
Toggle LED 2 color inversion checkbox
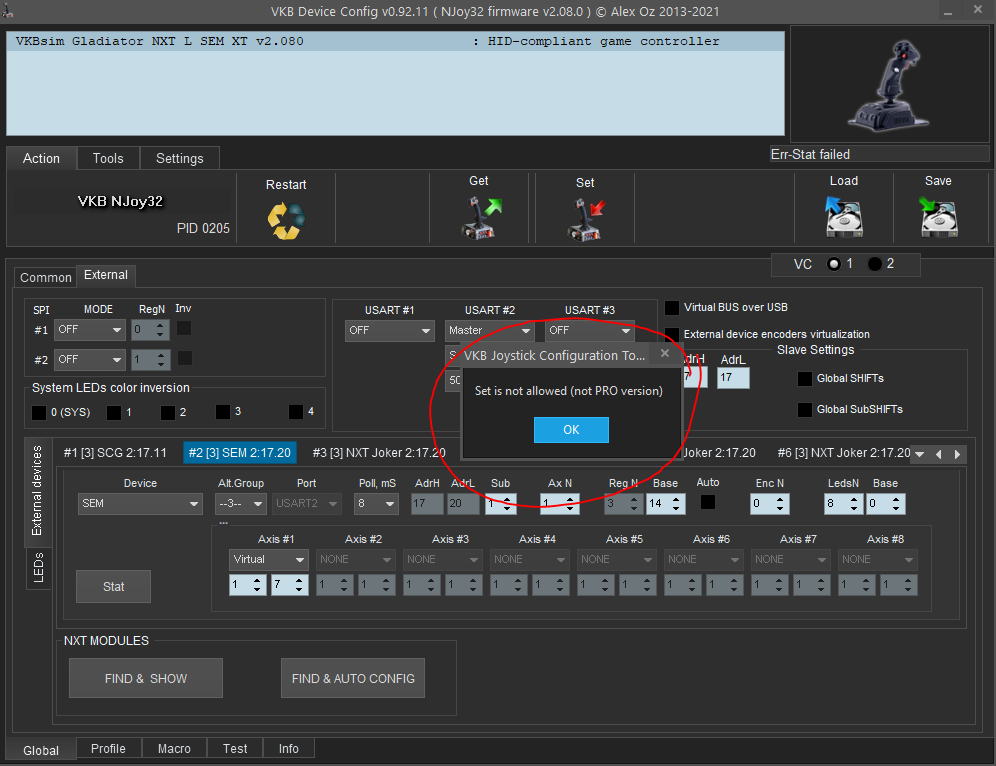pos(168,413)
